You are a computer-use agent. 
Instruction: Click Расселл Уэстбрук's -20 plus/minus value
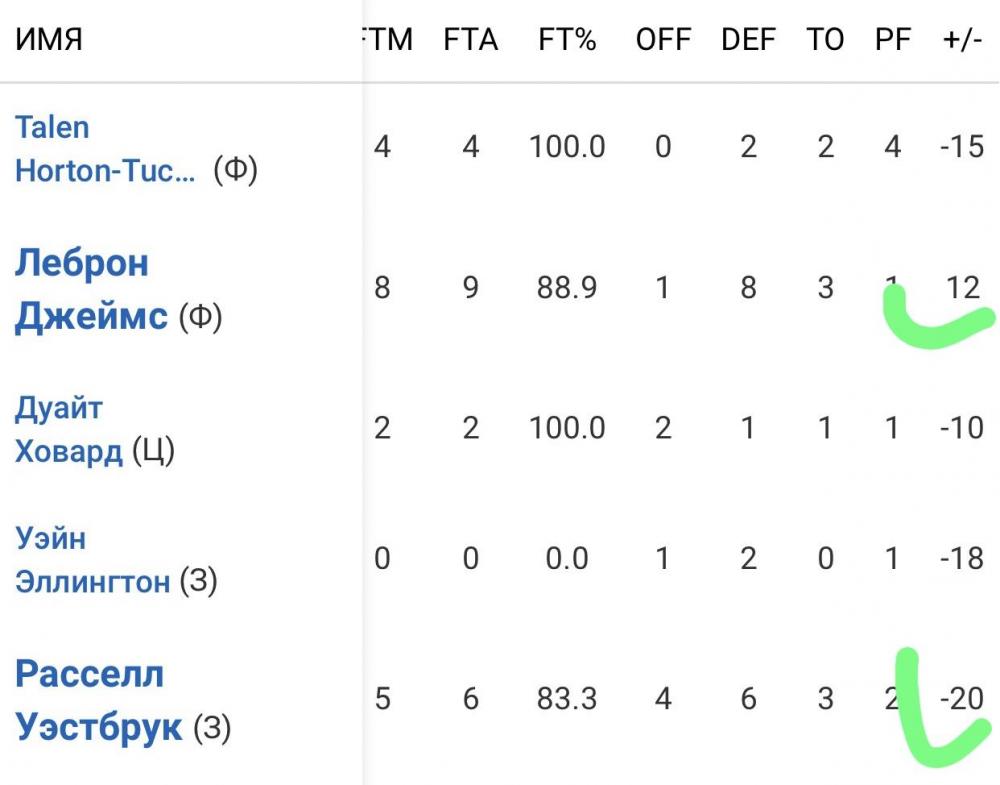[962, 699]
